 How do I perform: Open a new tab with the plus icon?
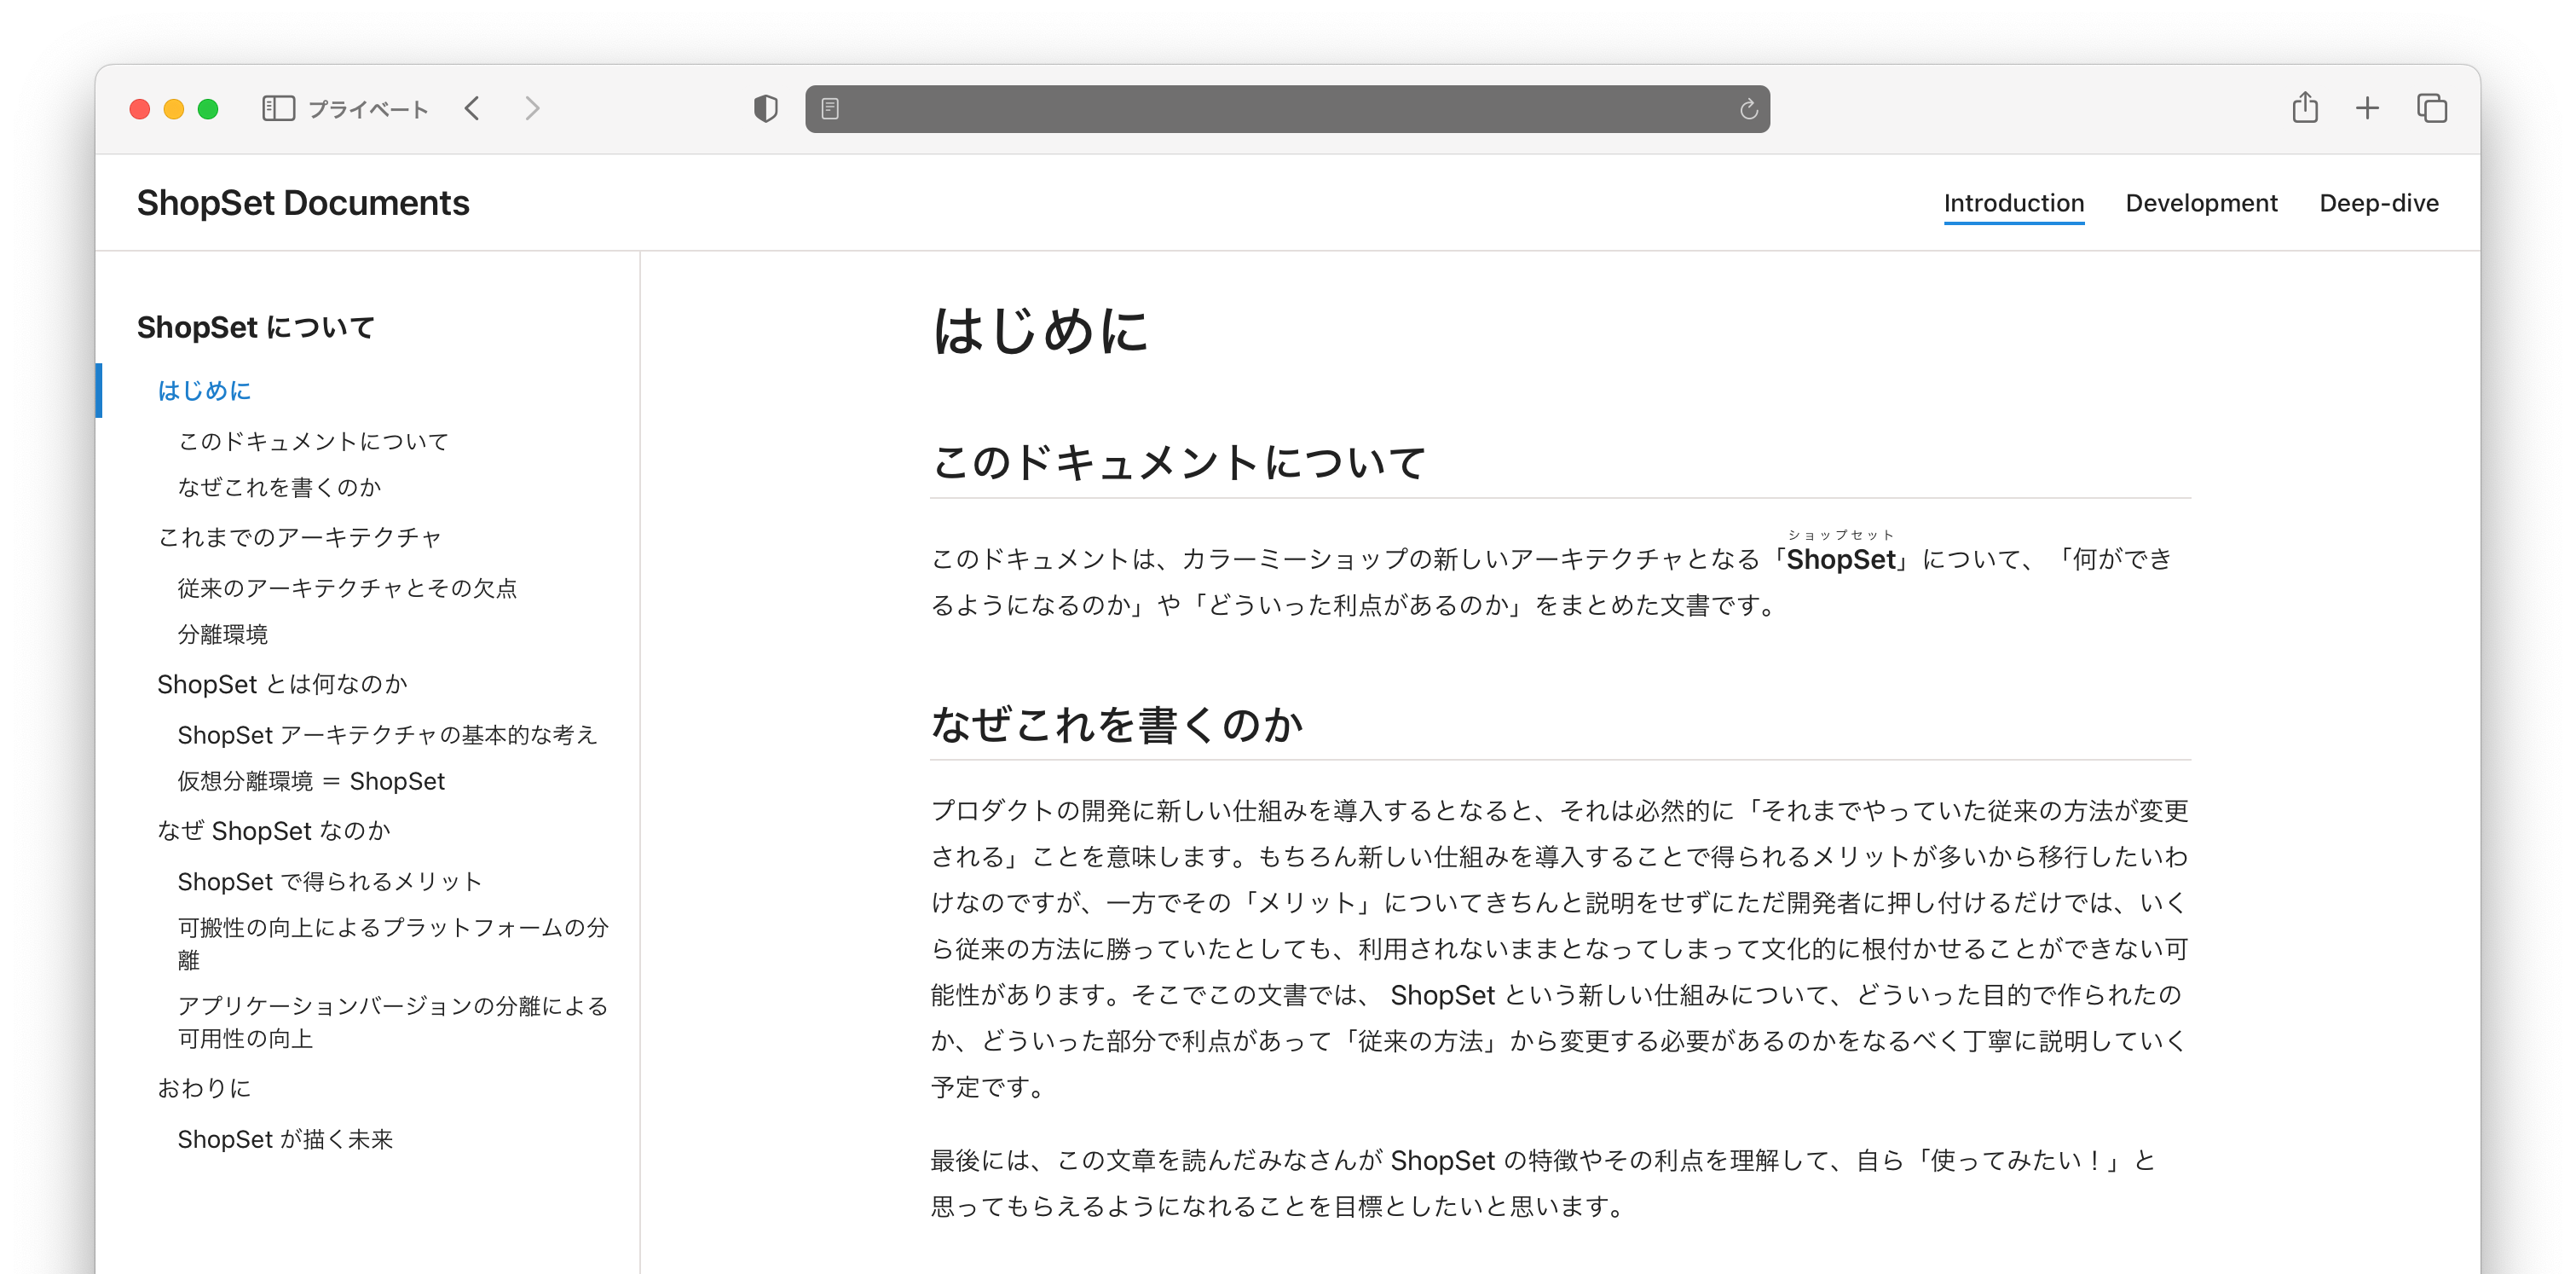[2367, 107]
